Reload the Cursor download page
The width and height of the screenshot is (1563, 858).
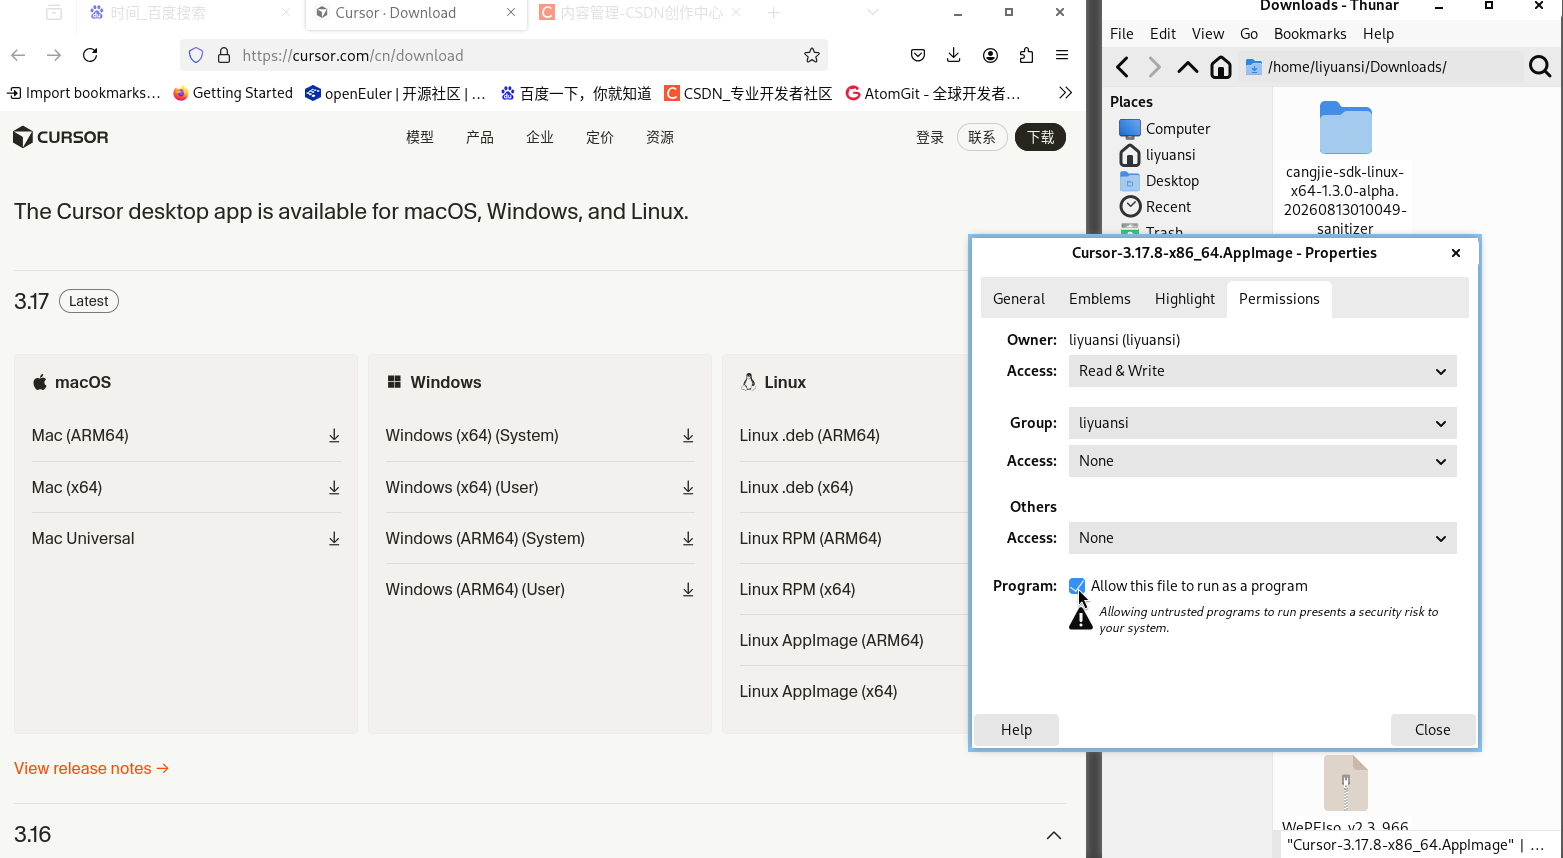[90, 55]
